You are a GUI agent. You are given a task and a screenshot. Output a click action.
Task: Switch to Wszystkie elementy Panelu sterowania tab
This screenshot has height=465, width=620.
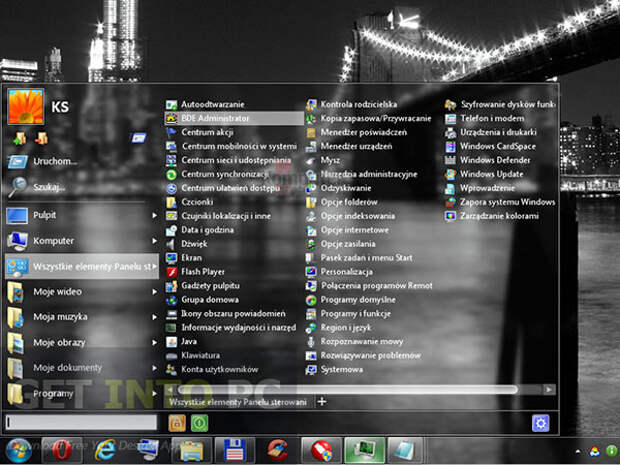tap(239, 402)
